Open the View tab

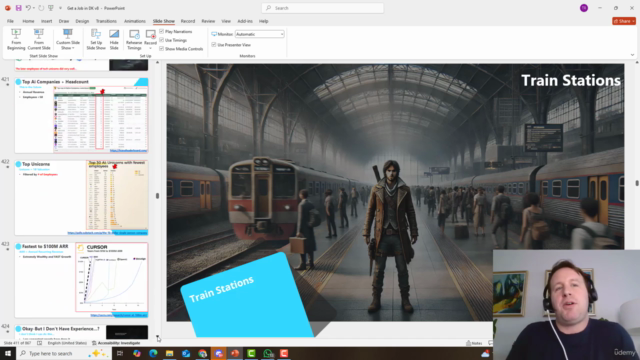point(226,21)
